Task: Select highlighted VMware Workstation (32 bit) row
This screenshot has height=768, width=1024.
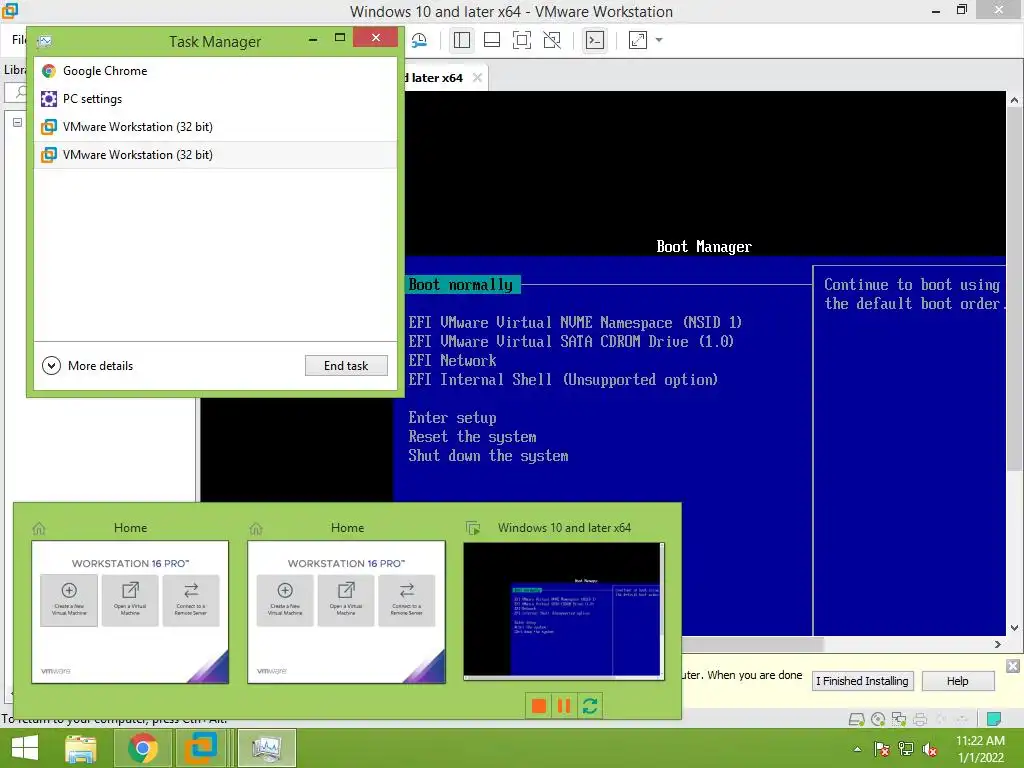Action: pyautogui.click(x=216, y=155)
